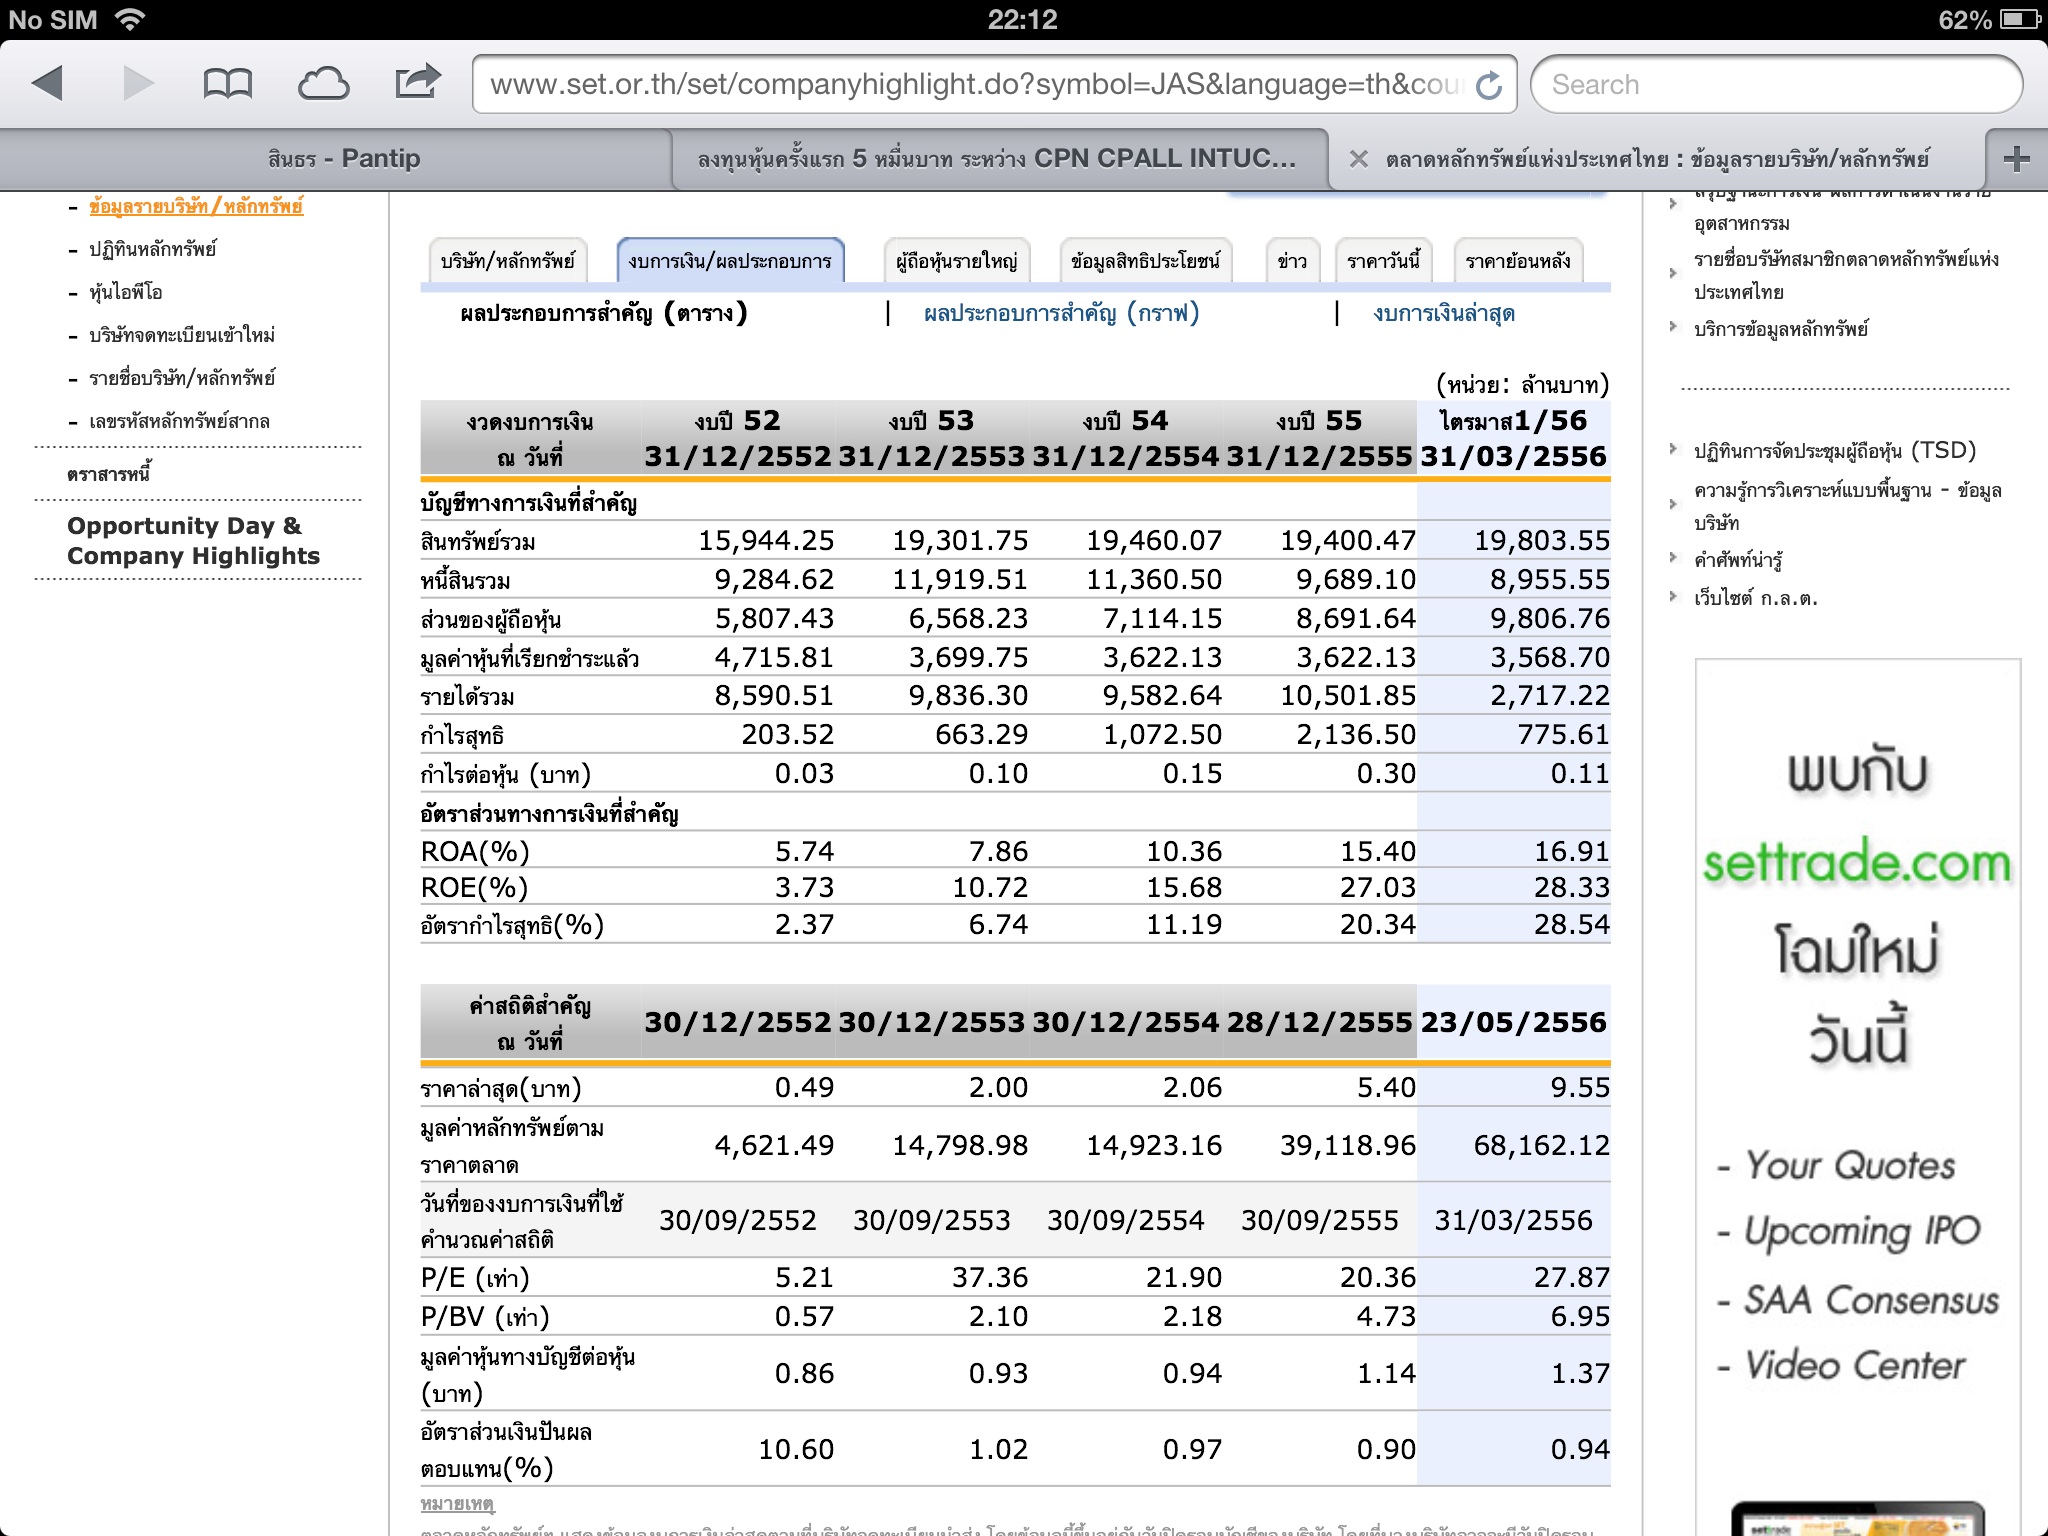Switch to the สินธร - Pantip tab
This screenshot has width=2048, height=1536.
pyautogui.click(x=343, y=159)
